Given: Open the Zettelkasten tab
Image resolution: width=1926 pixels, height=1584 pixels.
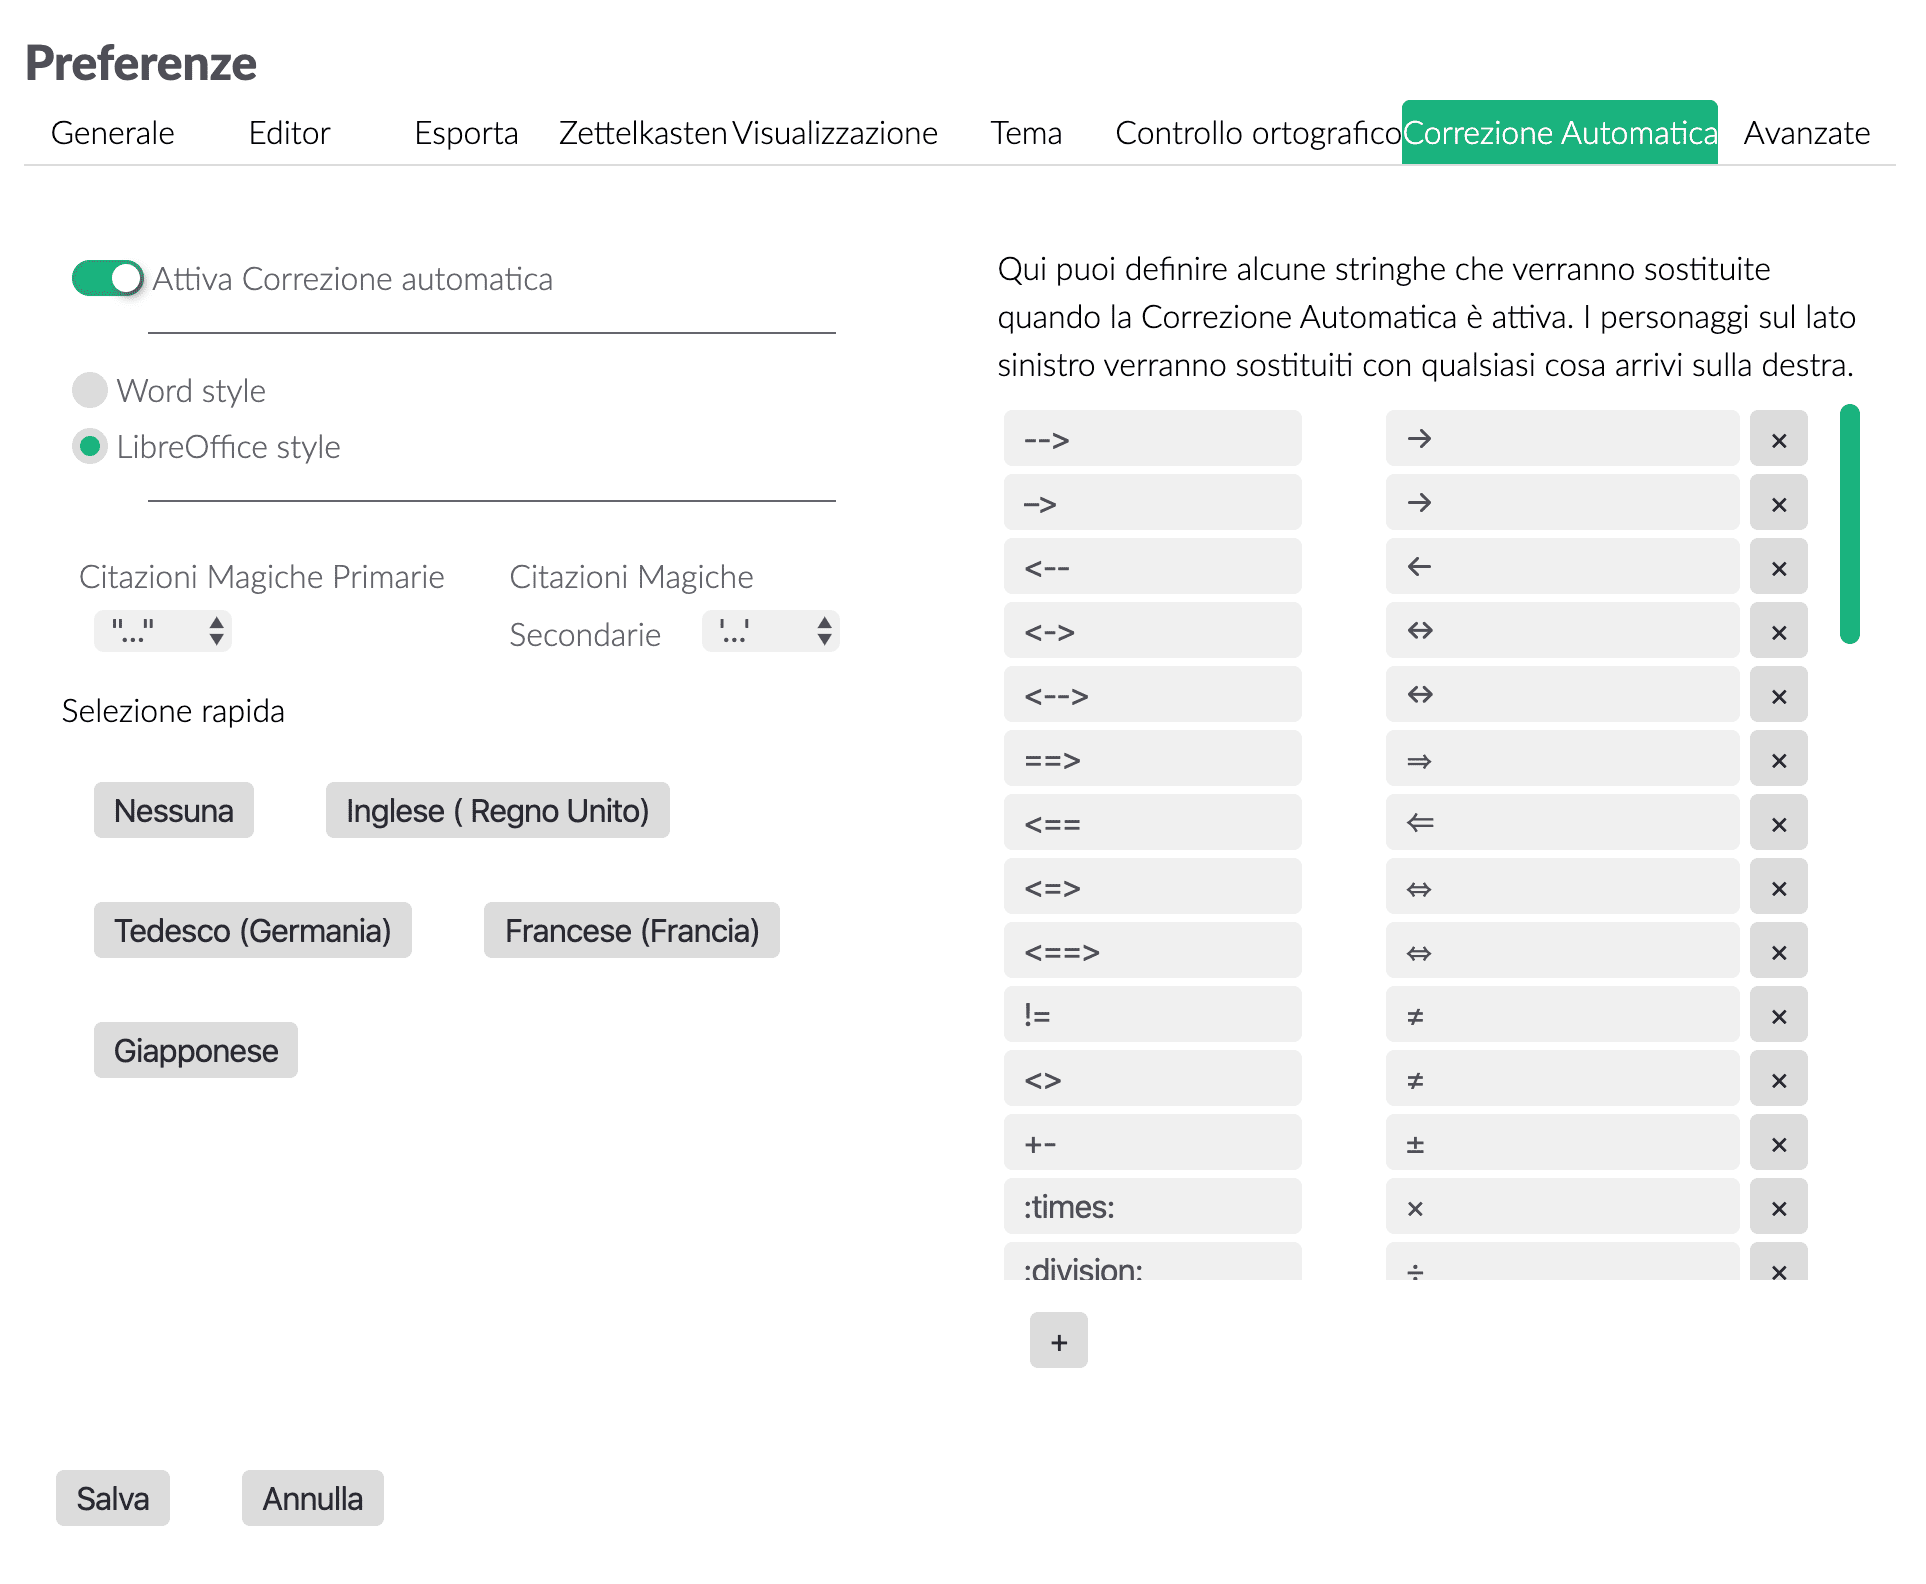Looking at the screenshot, I should (643, 133).
